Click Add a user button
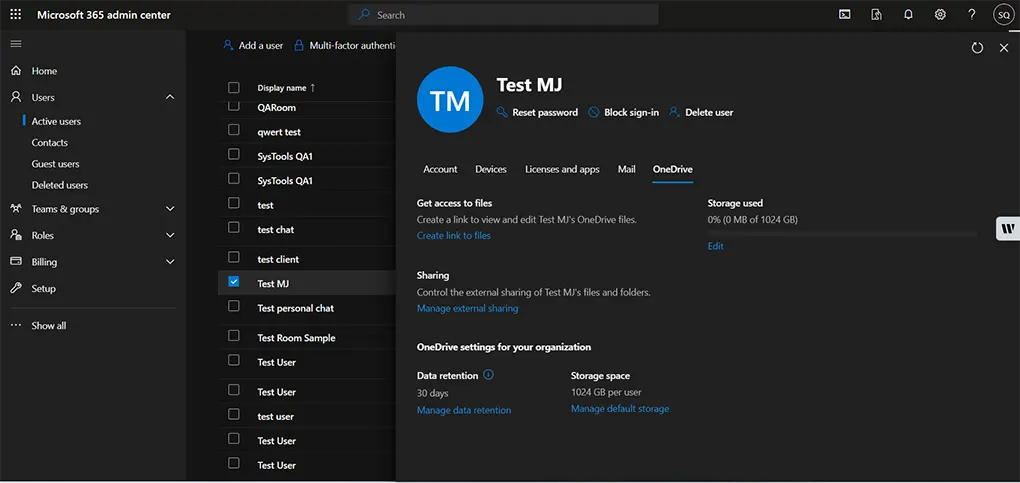1020x483 pixels. (253, 46)
